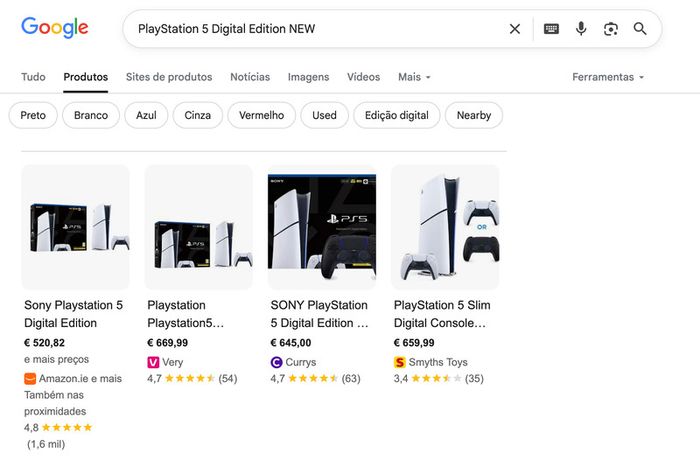Switch to the Notícias tab
700x459 pixels.
250,77
